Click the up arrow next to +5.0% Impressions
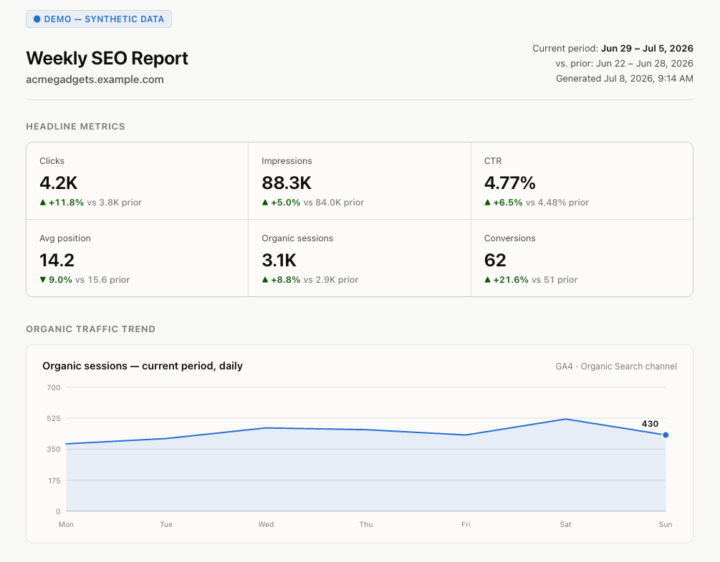720x562 pixels. 265,202
